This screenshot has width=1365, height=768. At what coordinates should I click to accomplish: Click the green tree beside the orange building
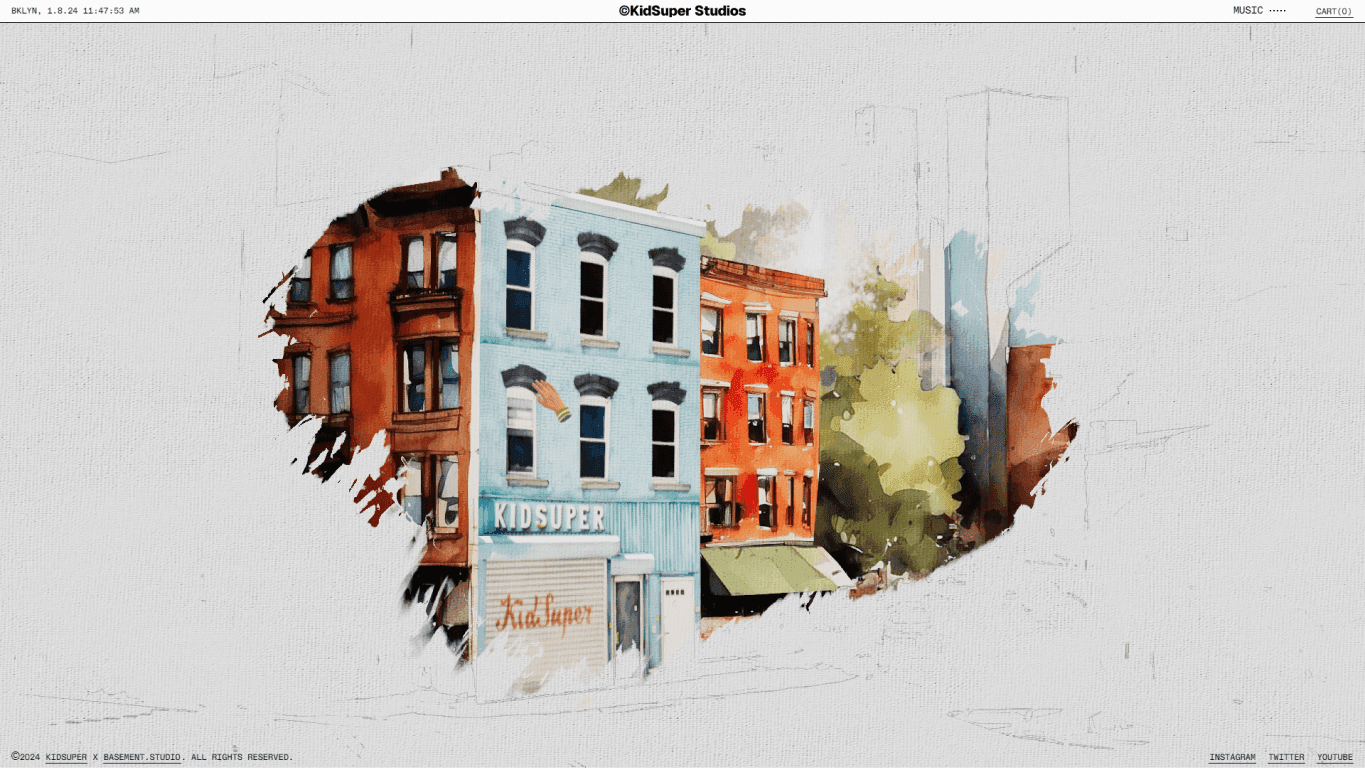[x=885, y=430]
